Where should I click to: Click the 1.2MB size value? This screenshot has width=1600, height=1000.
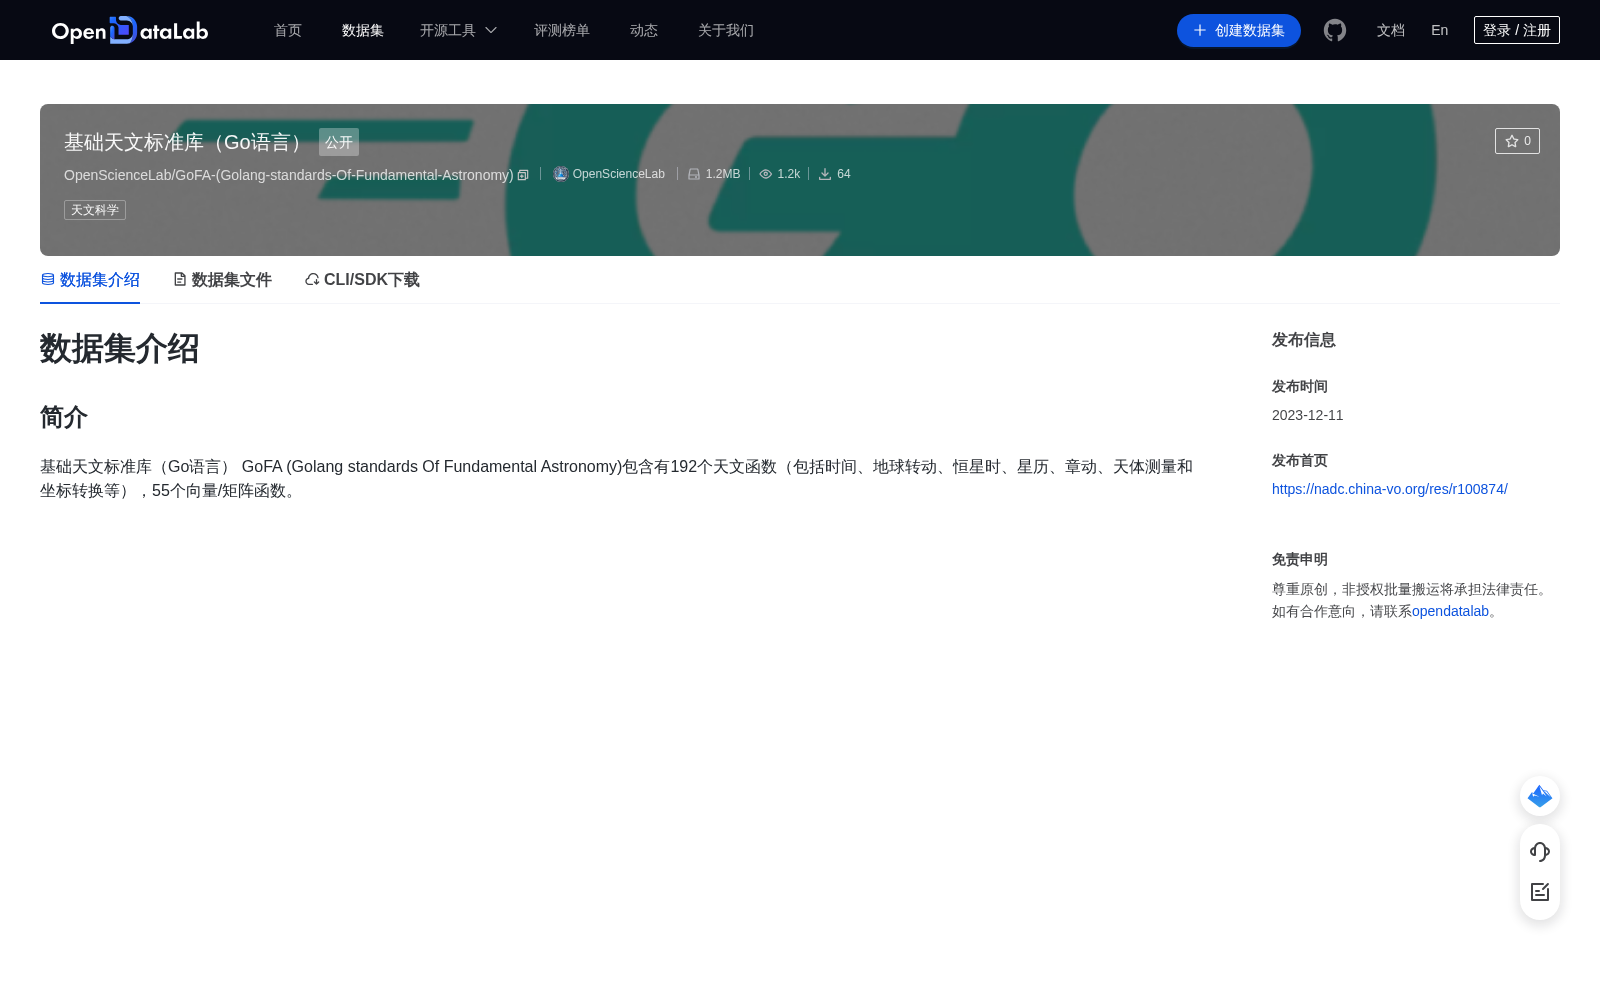point(723,174)
